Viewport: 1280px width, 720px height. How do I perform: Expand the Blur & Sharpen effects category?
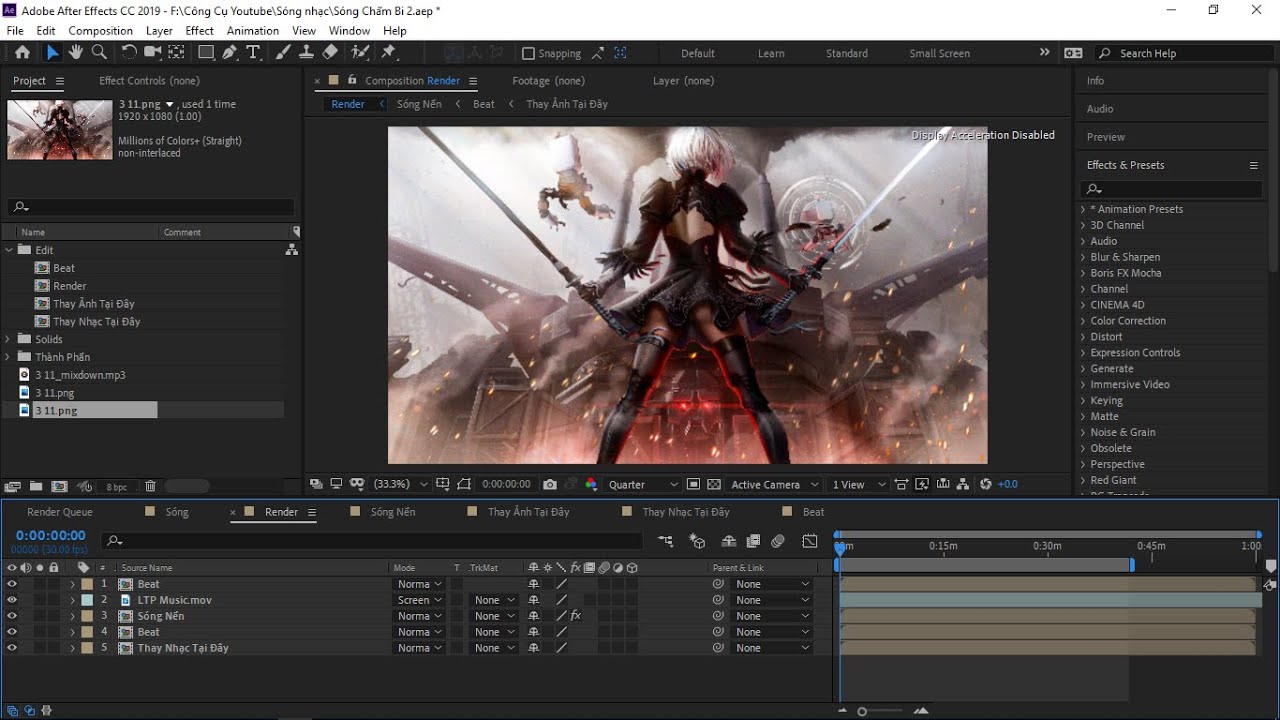[1083, 257]
